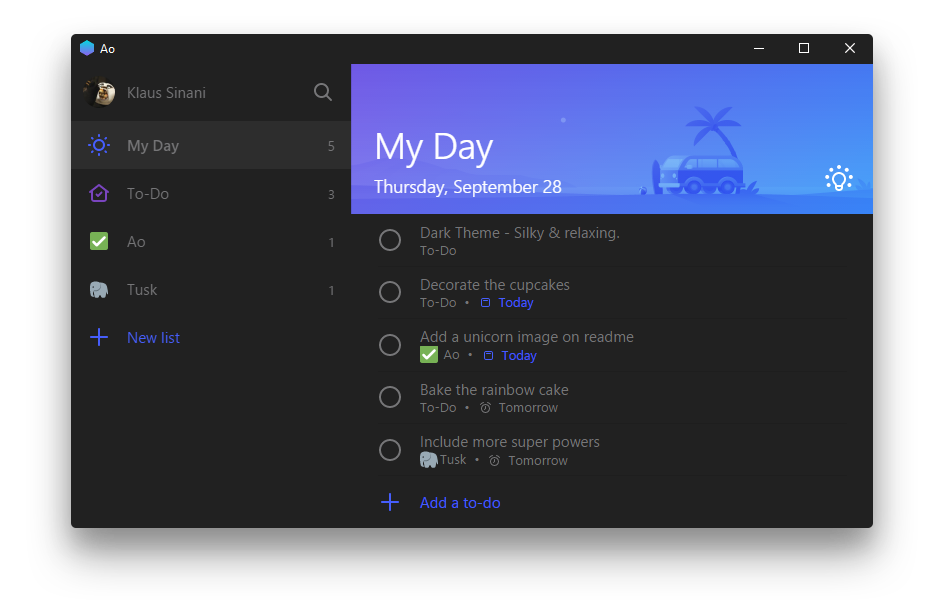Click New list link
The height and width of the screenshot is (612, 944).
tap(154, 338)
